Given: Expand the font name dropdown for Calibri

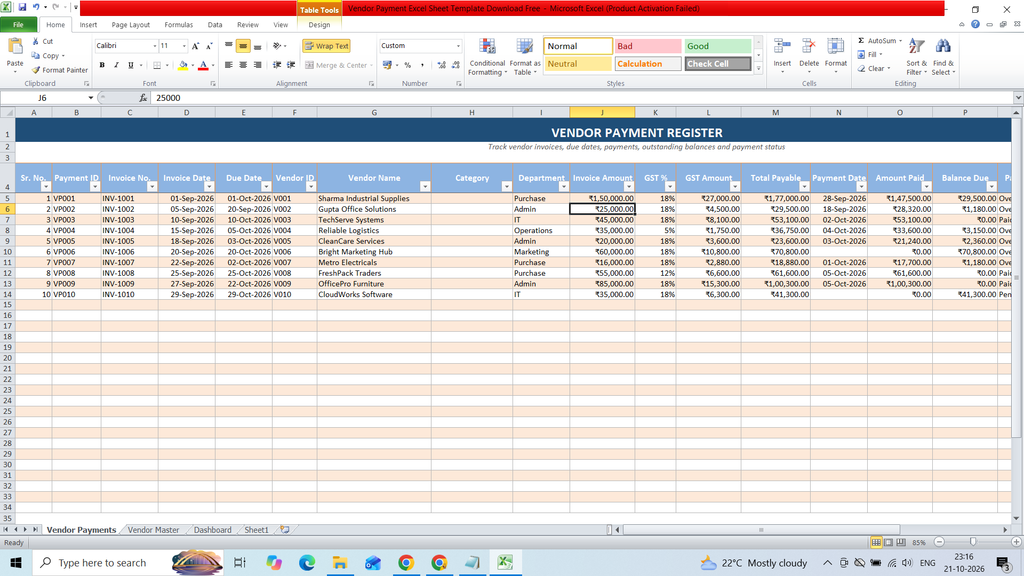Looking at the screenshot, I should pos(155,46).
